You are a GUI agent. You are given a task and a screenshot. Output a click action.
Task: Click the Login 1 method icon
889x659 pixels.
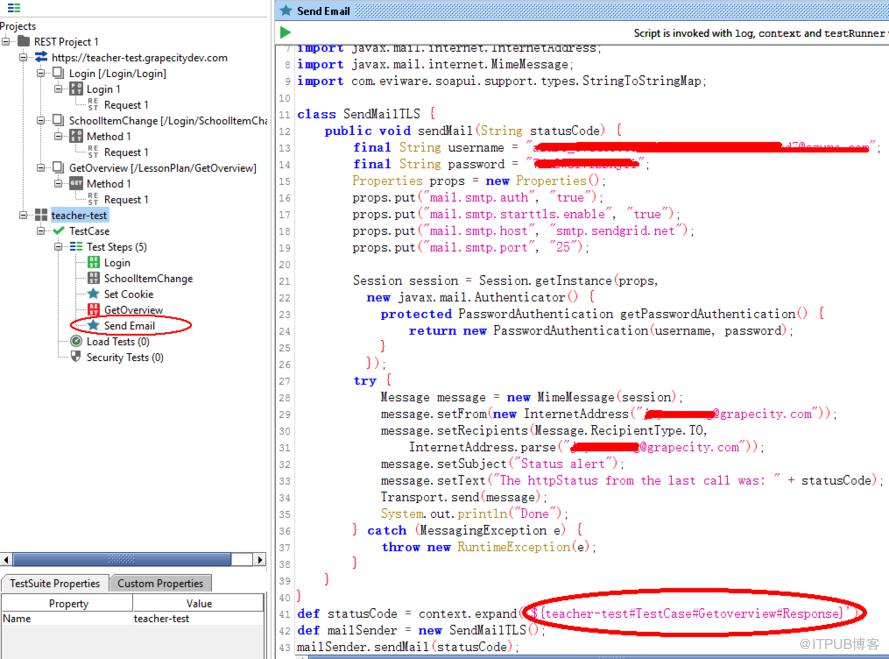point(76,89)
